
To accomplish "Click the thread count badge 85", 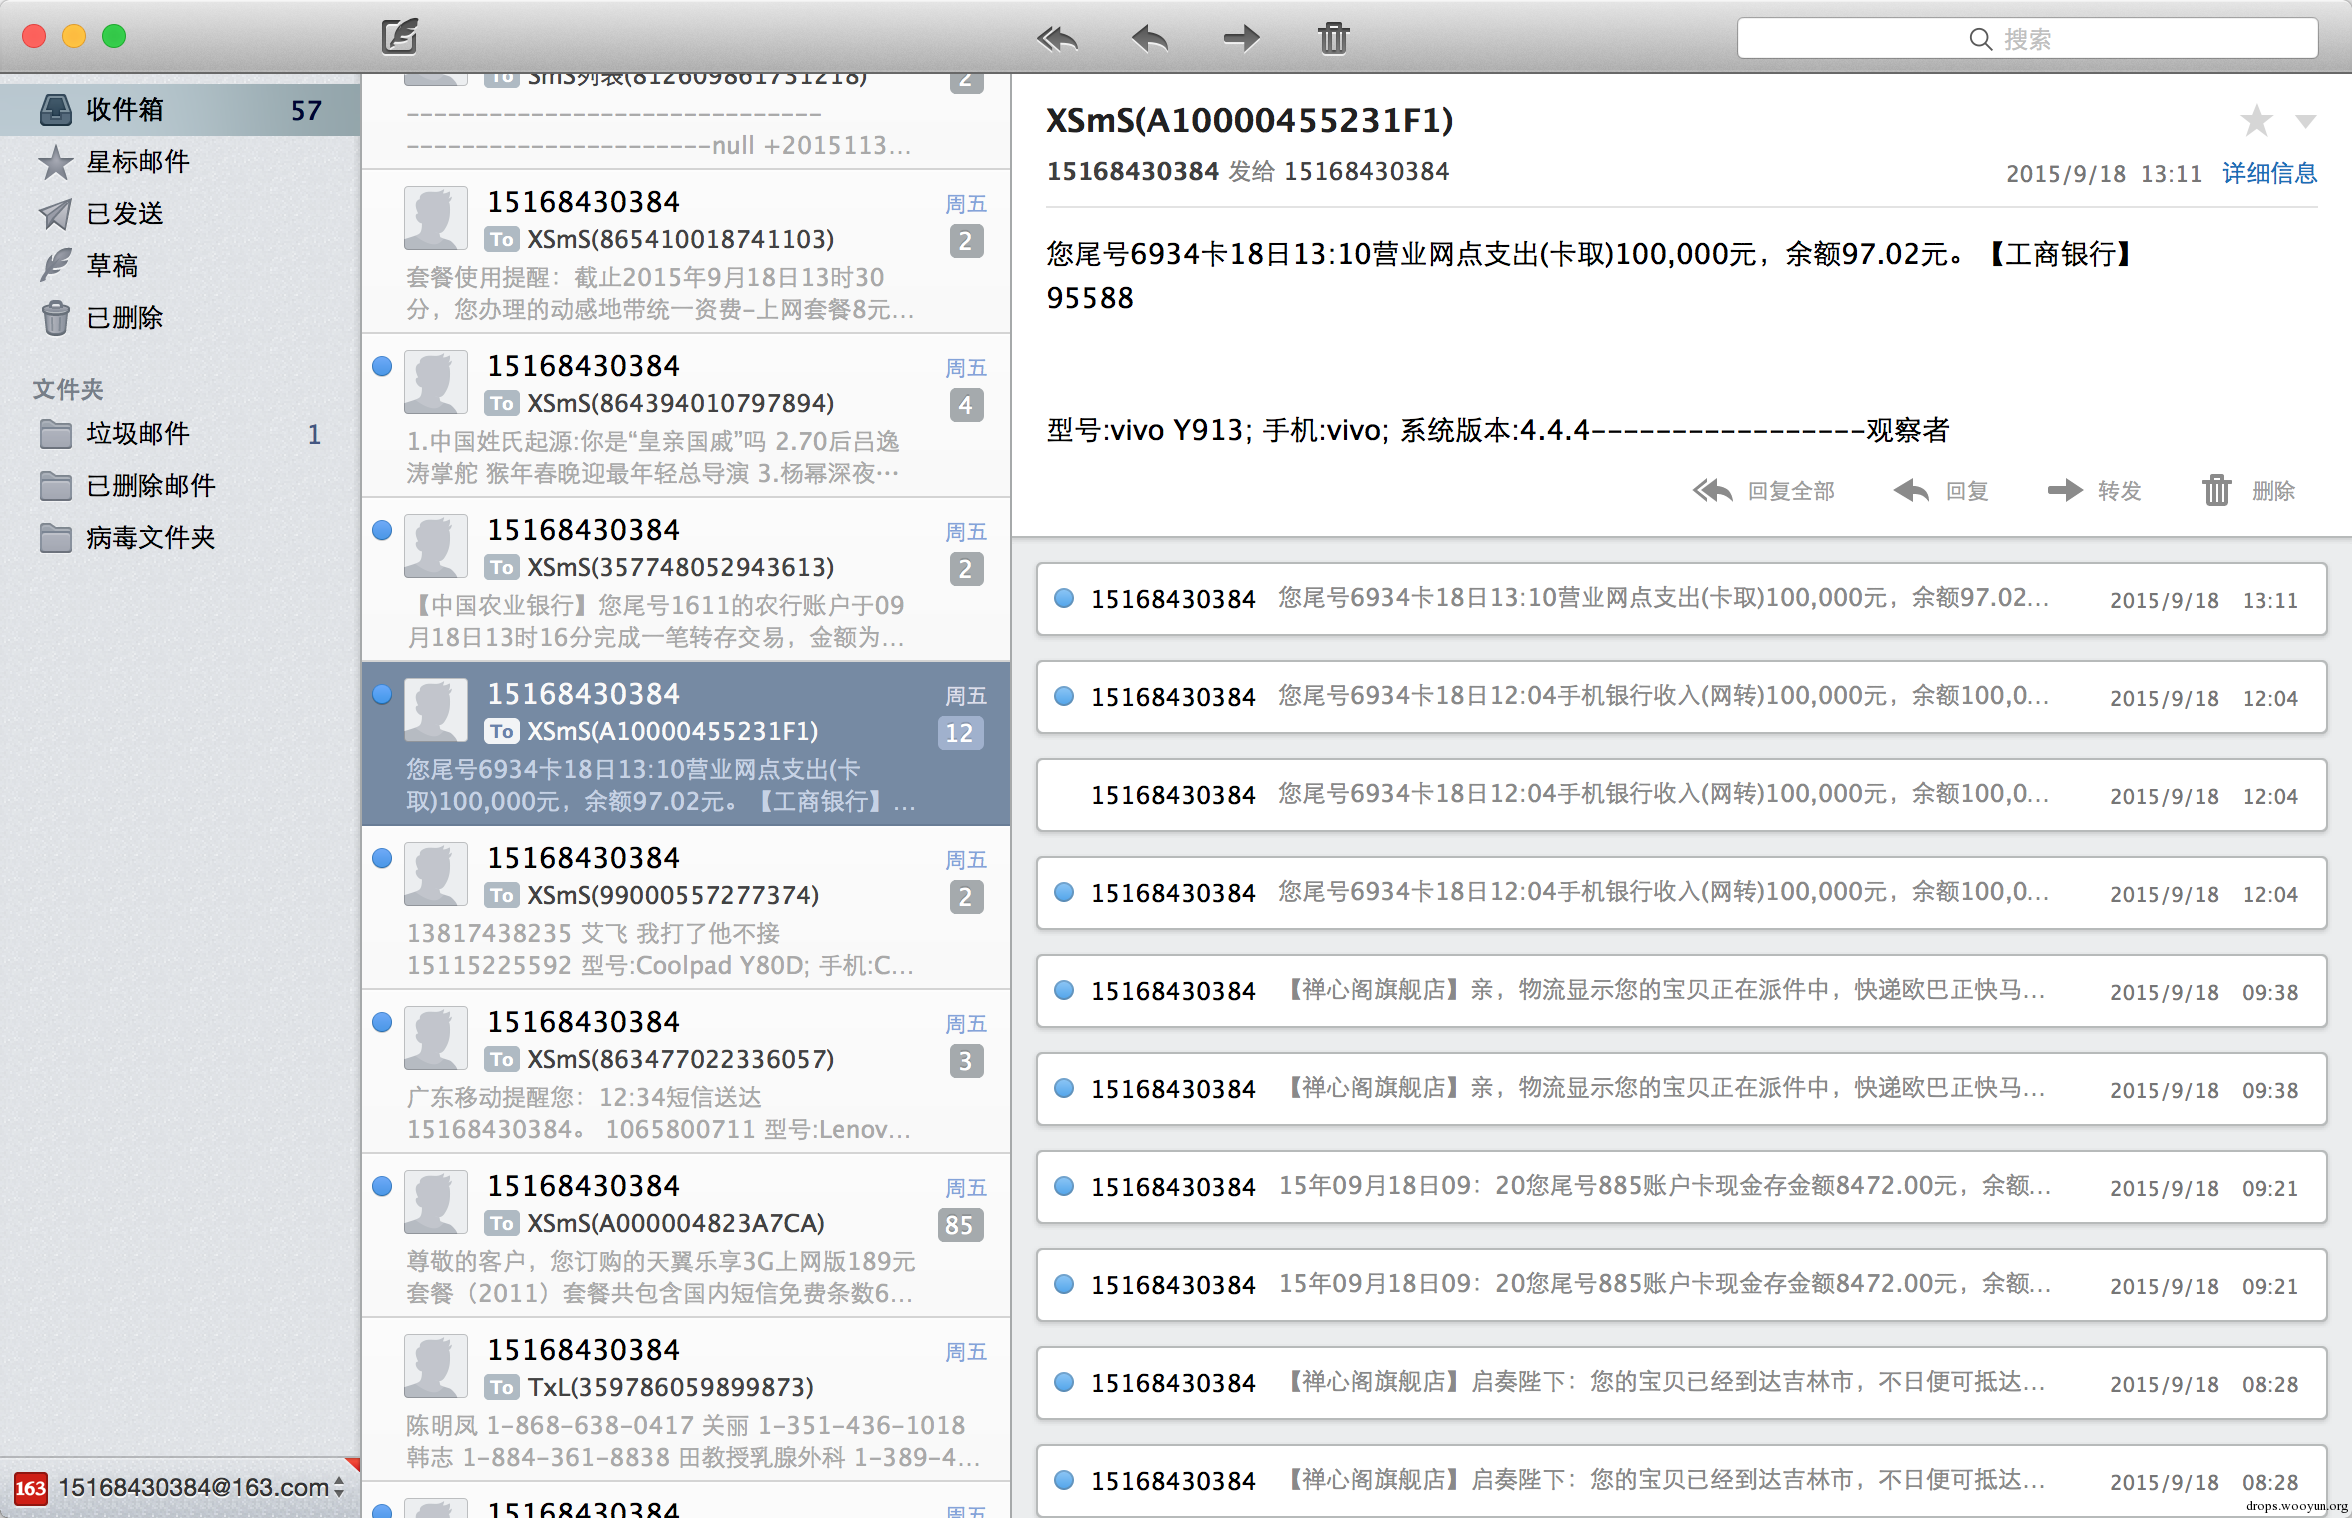I will (x=960, y=1225).
